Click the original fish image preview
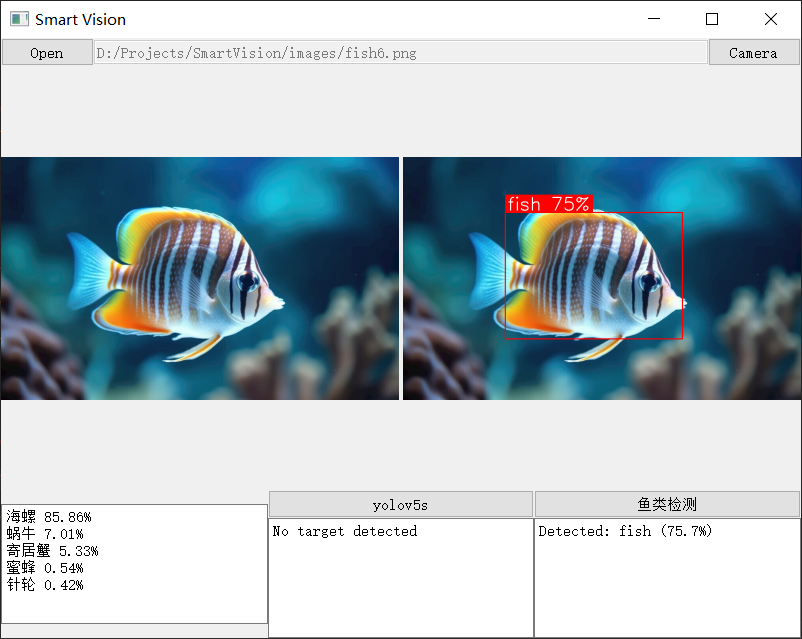 [x=199, y=278]
